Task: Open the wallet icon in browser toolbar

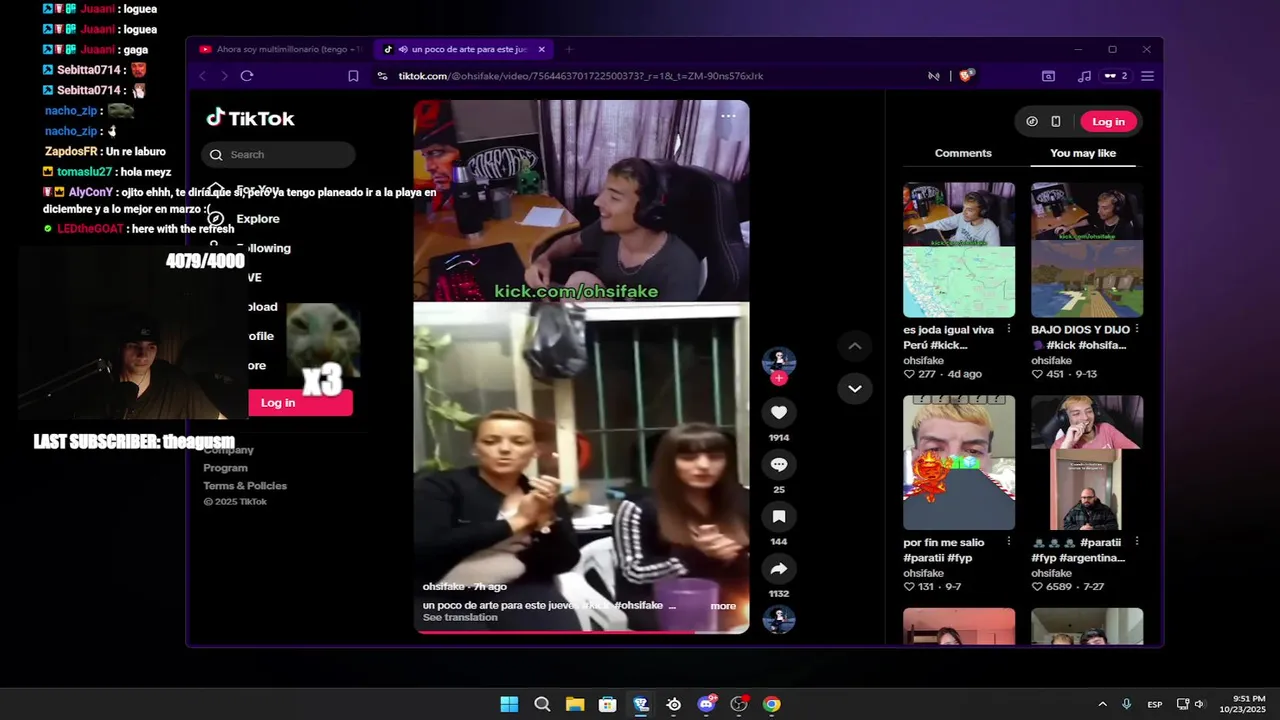Action: (1048, 76)
